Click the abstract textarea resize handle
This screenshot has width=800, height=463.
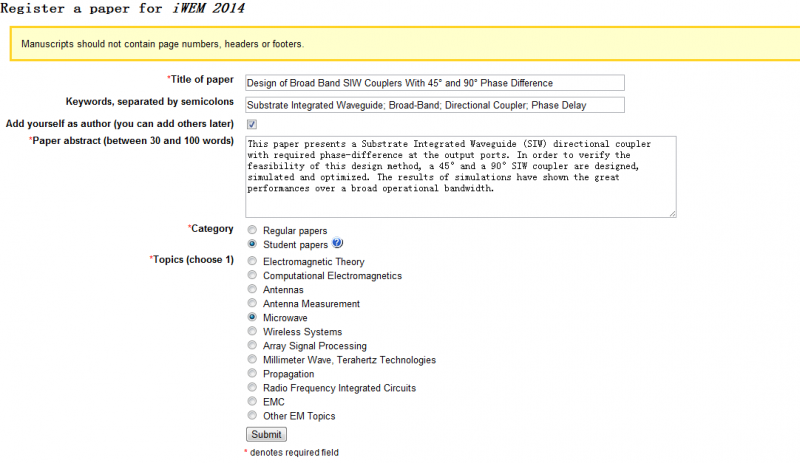(x=672, y=214)
